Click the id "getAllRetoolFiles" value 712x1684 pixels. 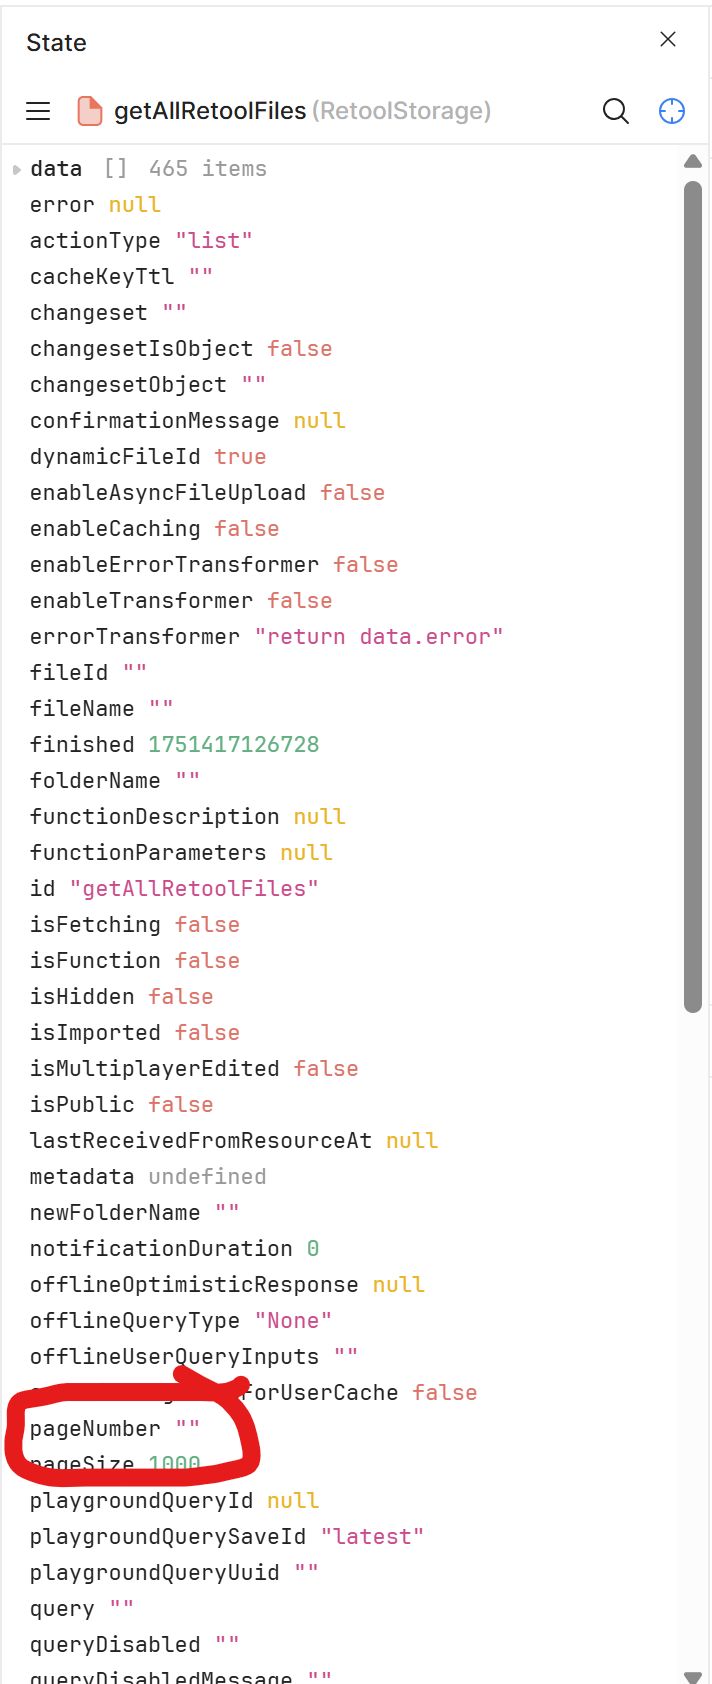pos(194,889)
